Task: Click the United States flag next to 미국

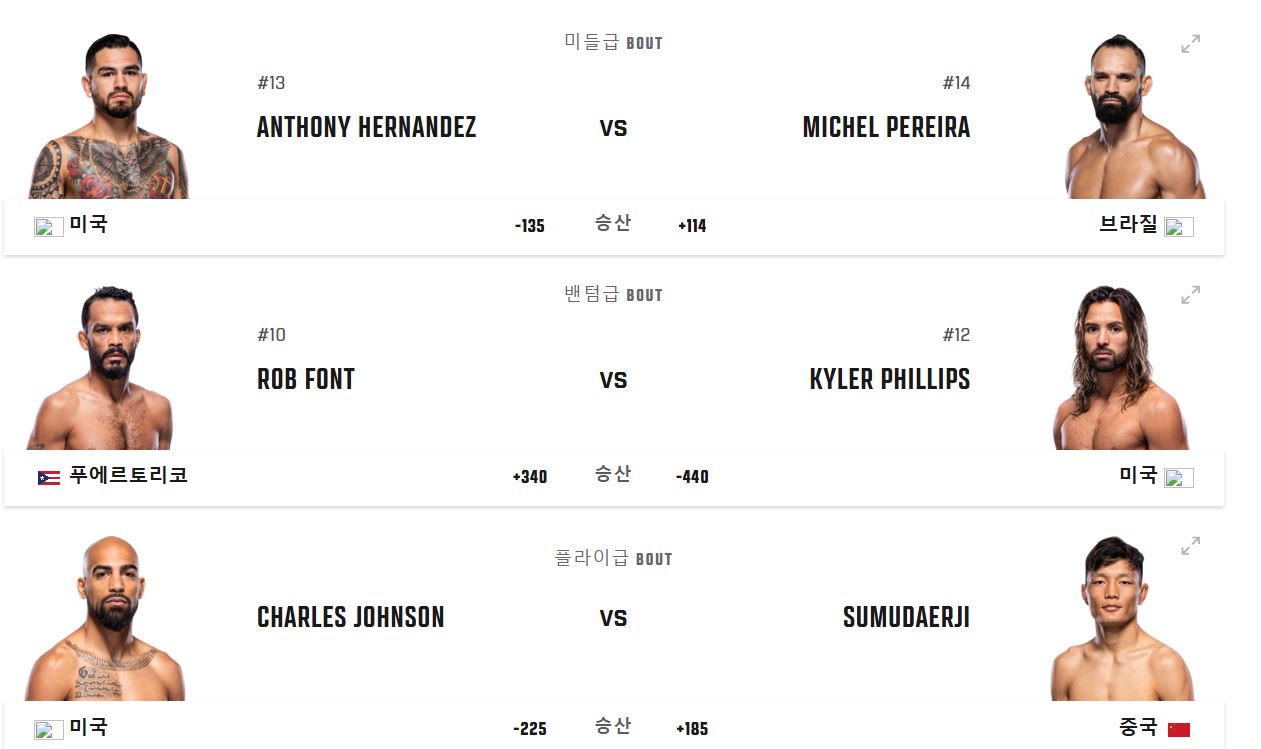Action: 48,226
